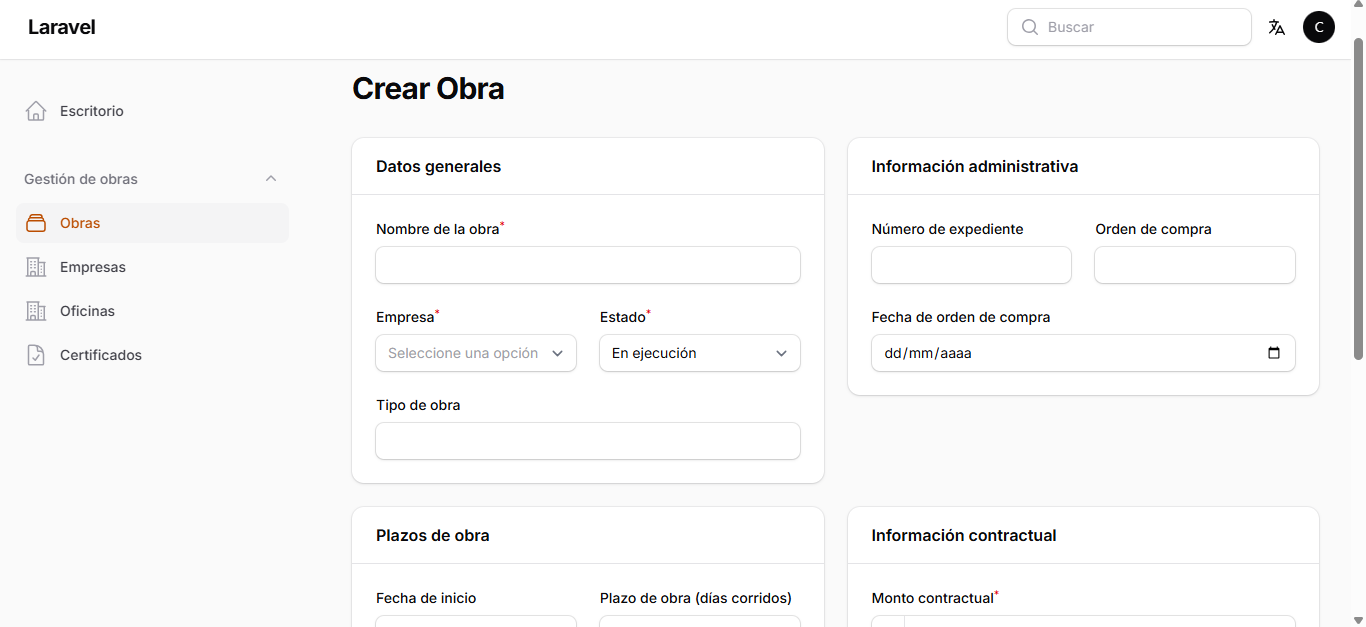Click the Información administrativa section heading
The height and width of the screenshot is (627, 1366).
click(x=975, y=166)
